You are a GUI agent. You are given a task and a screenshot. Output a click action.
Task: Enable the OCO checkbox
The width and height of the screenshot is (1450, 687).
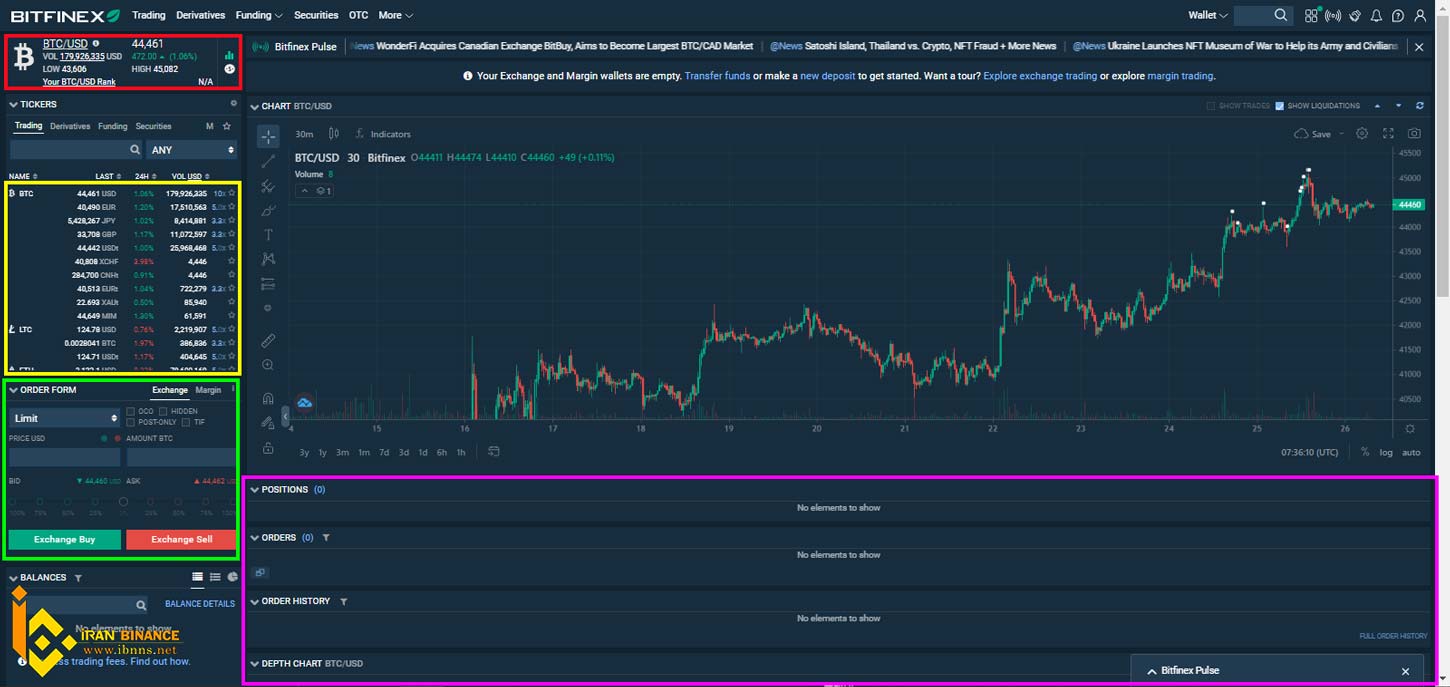tap(131, 411)
